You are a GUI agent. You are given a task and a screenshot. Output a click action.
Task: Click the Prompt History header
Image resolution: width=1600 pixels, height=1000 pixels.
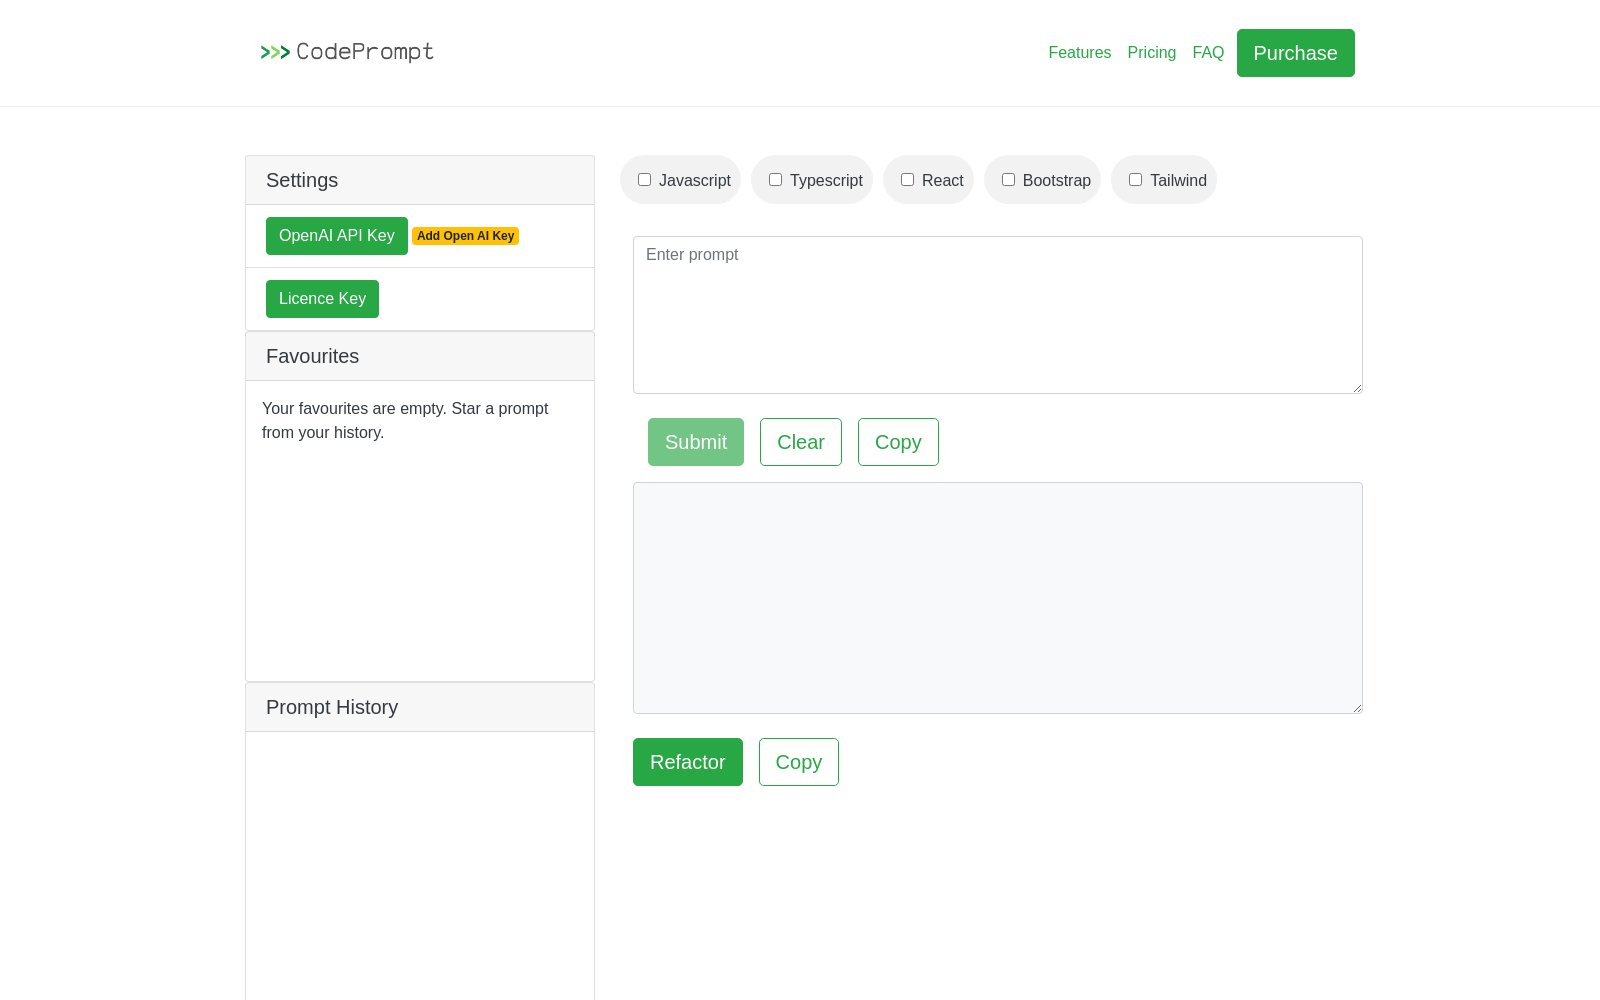pos(420,707)
